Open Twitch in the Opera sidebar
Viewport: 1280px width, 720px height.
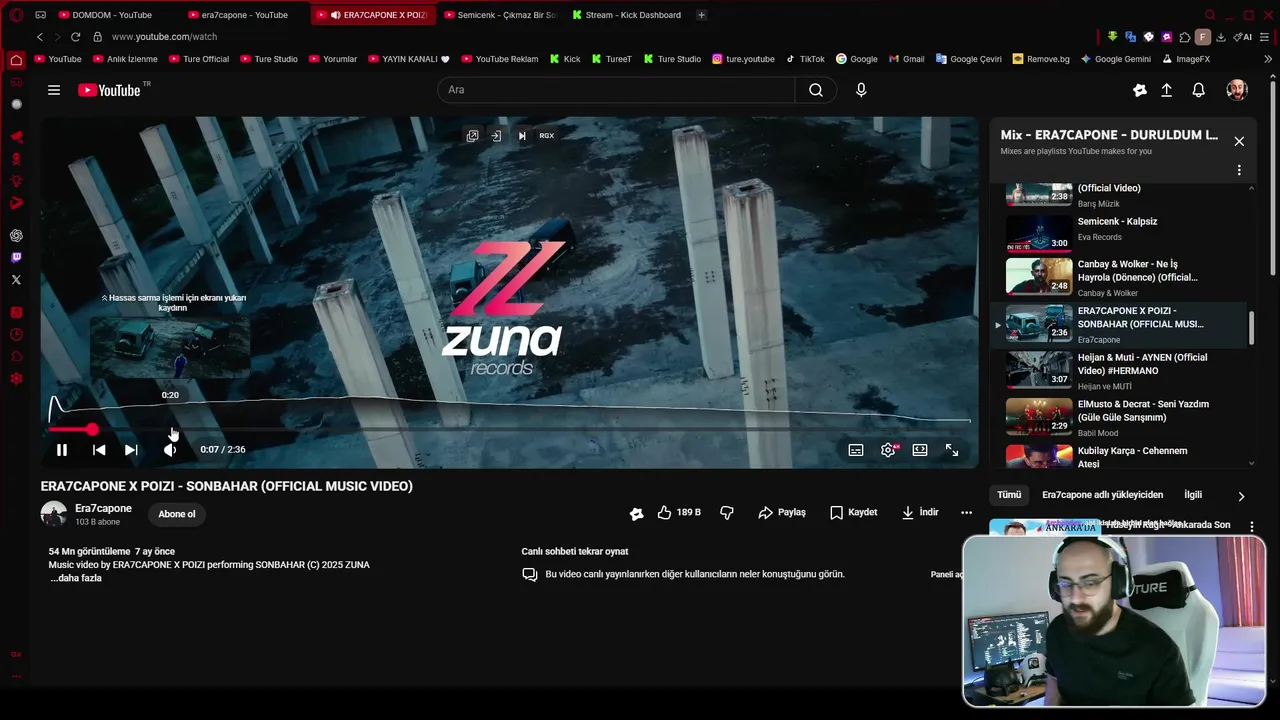click(x=16, y=258)
